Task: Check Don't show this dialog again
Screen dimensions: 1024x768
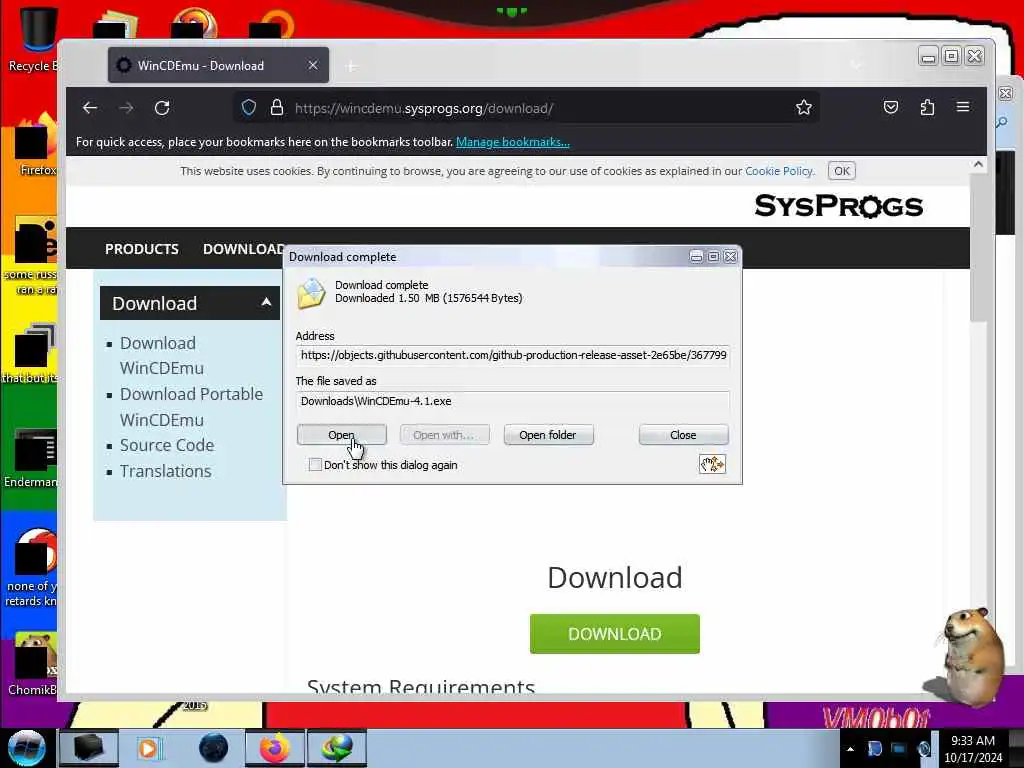Action: tap(315, 465)
